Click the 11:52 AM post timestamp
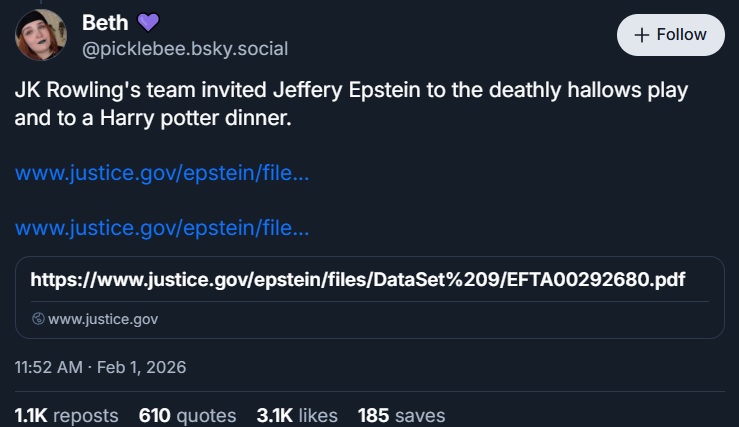This screenshot has height=427, width=739. point(48,367)
